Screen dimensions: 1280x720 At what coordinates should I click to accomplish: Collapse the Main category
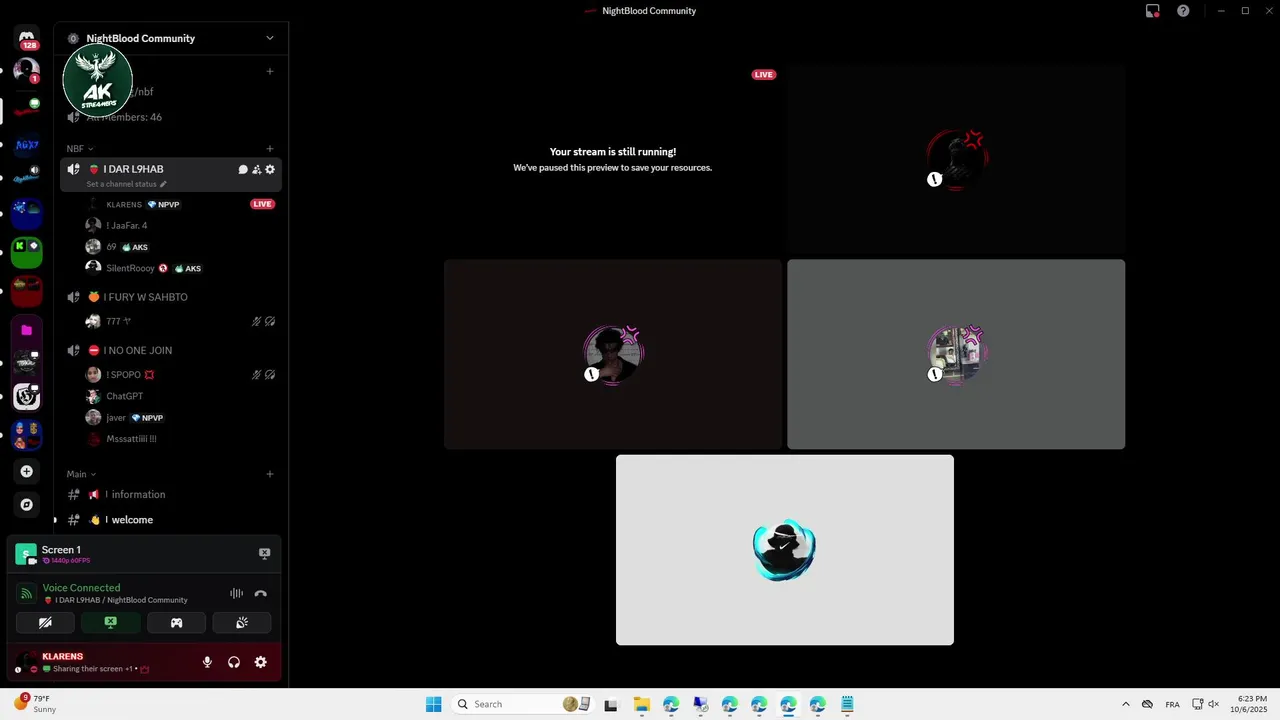[x=81, y=474]
